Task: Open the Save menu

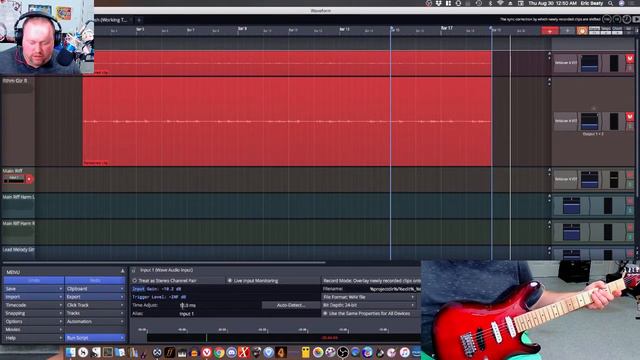Action: pos(34,289)
